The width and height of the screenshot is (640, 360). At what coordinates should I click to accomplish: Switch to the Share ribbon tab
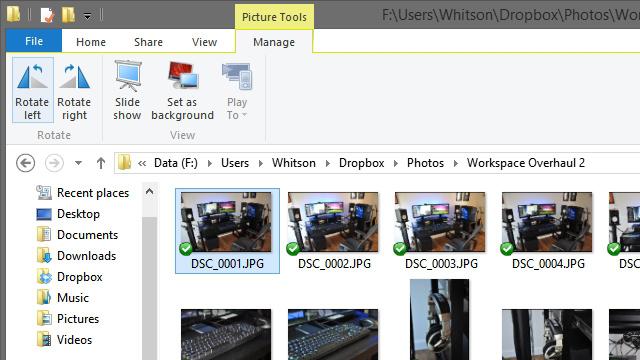coord(148,42)
